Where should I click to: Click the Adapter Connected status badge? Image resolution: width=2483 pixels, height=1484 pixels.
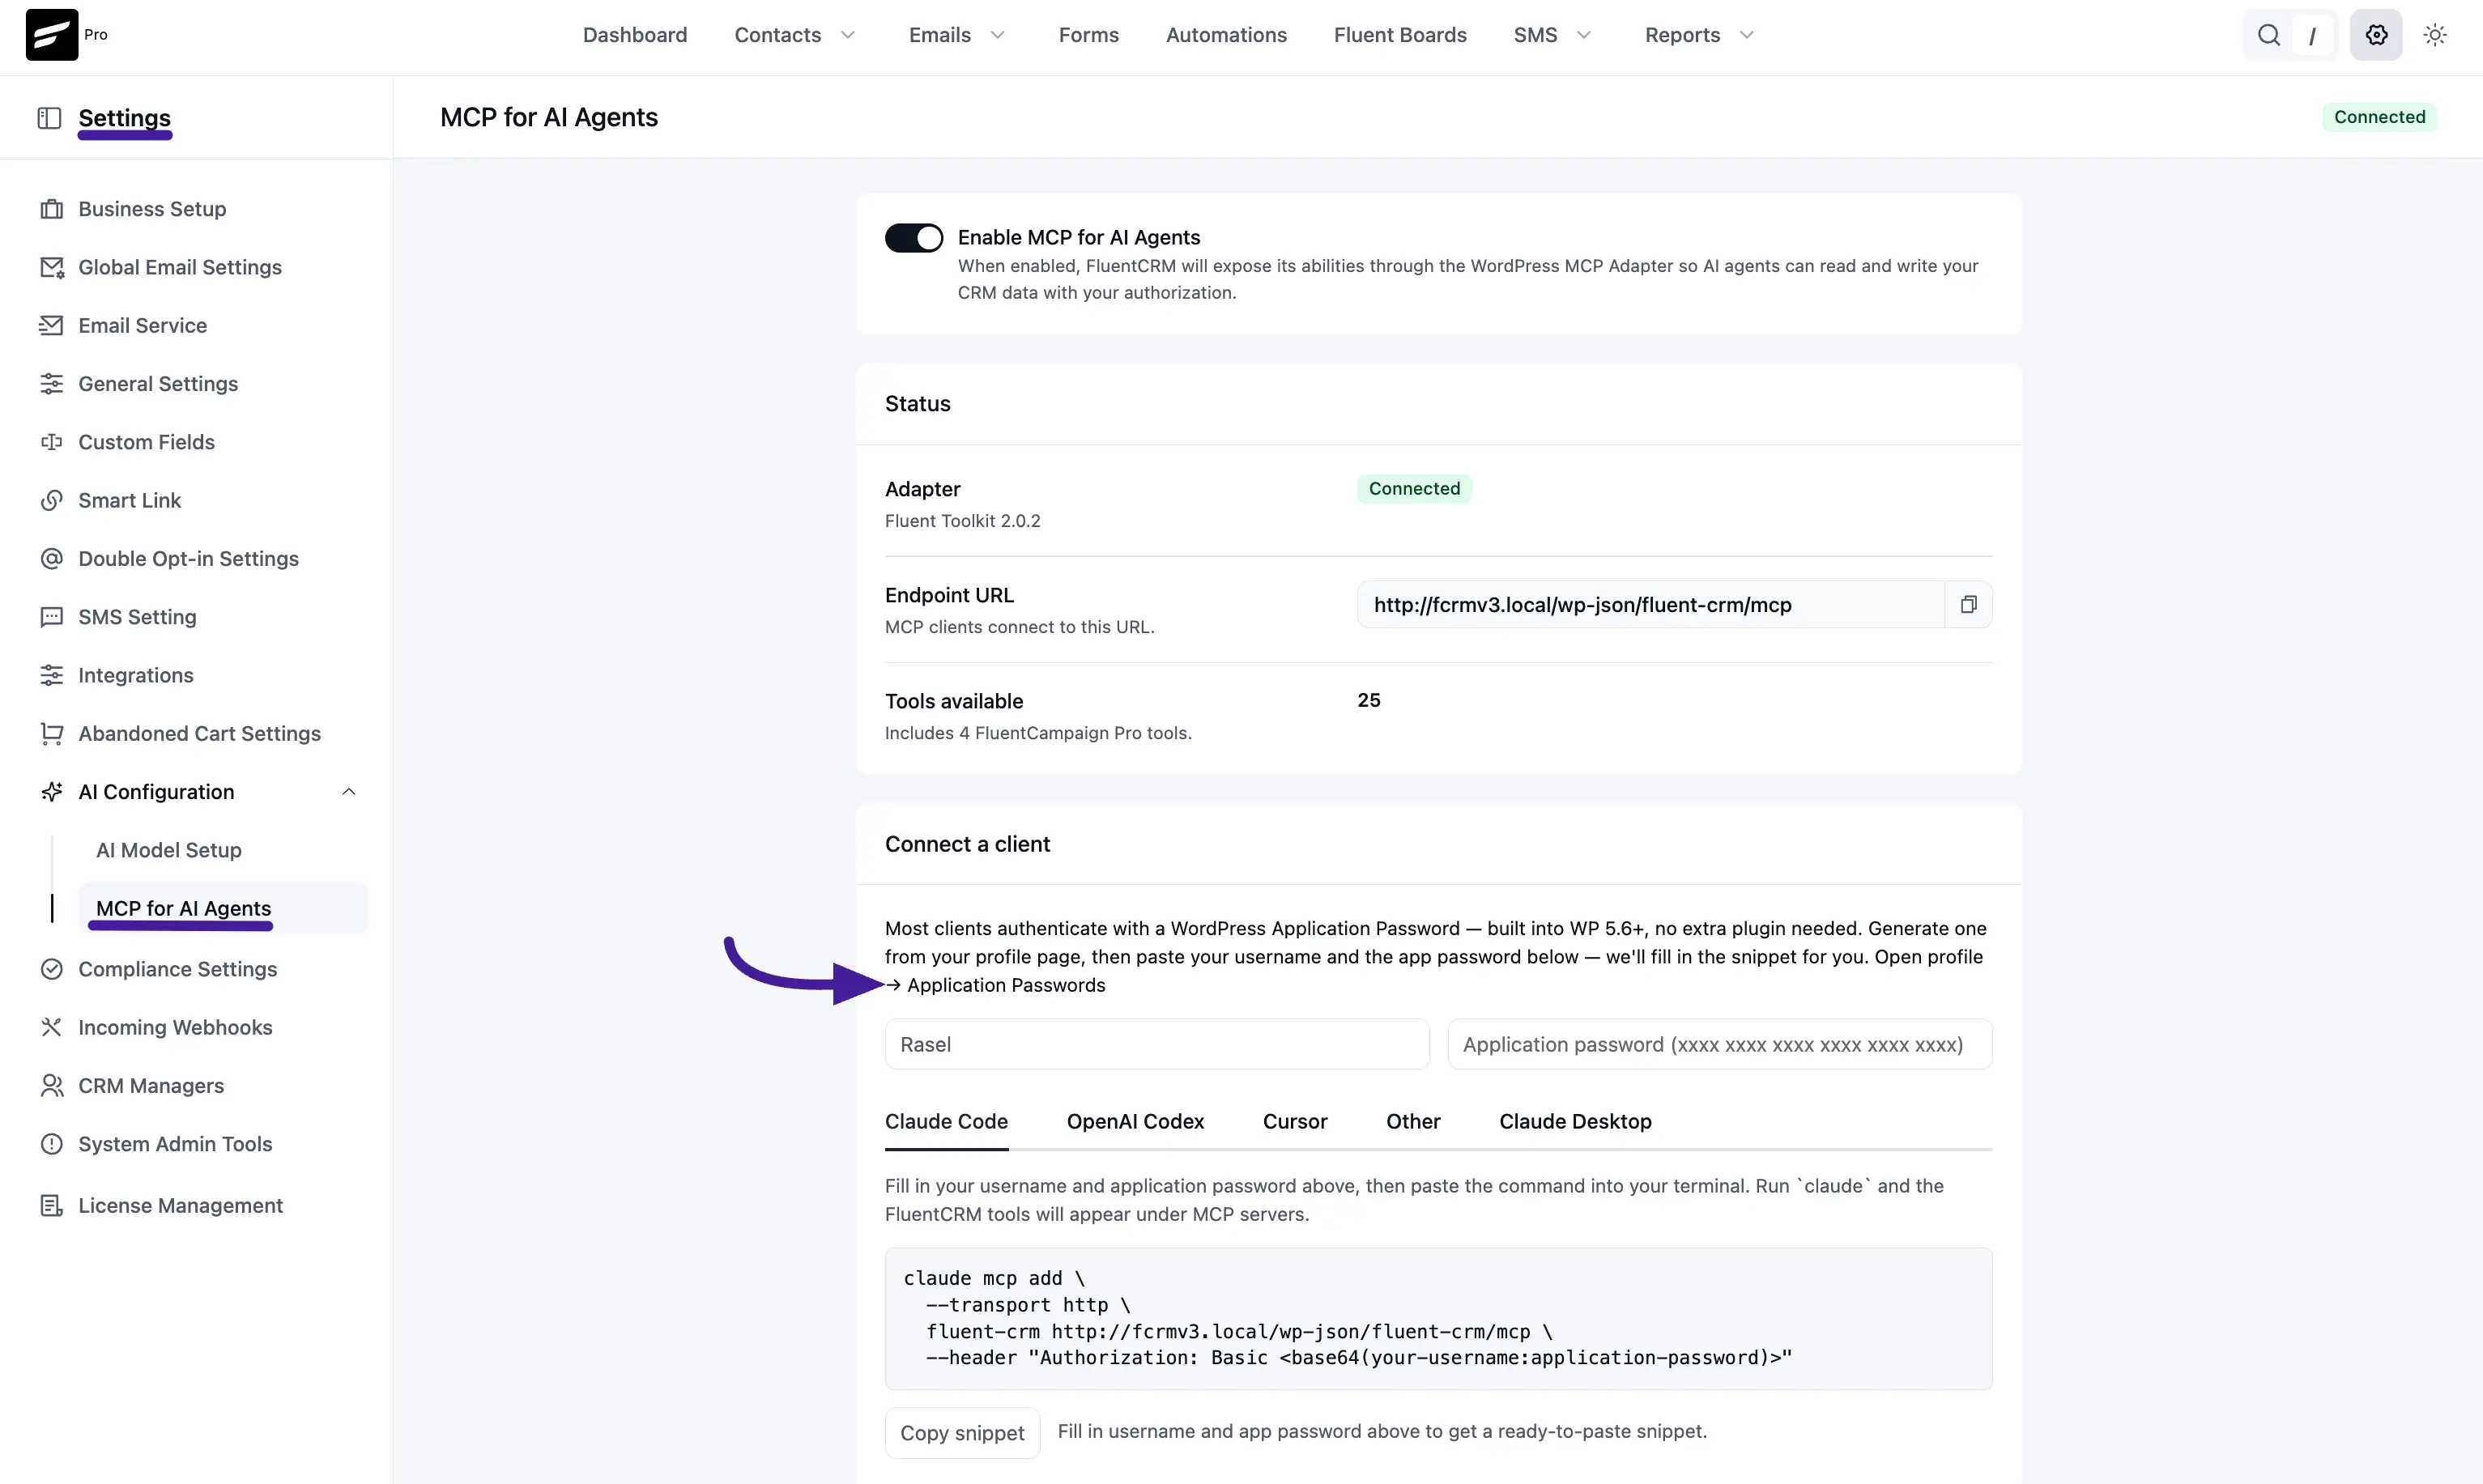pos(1414,489)
